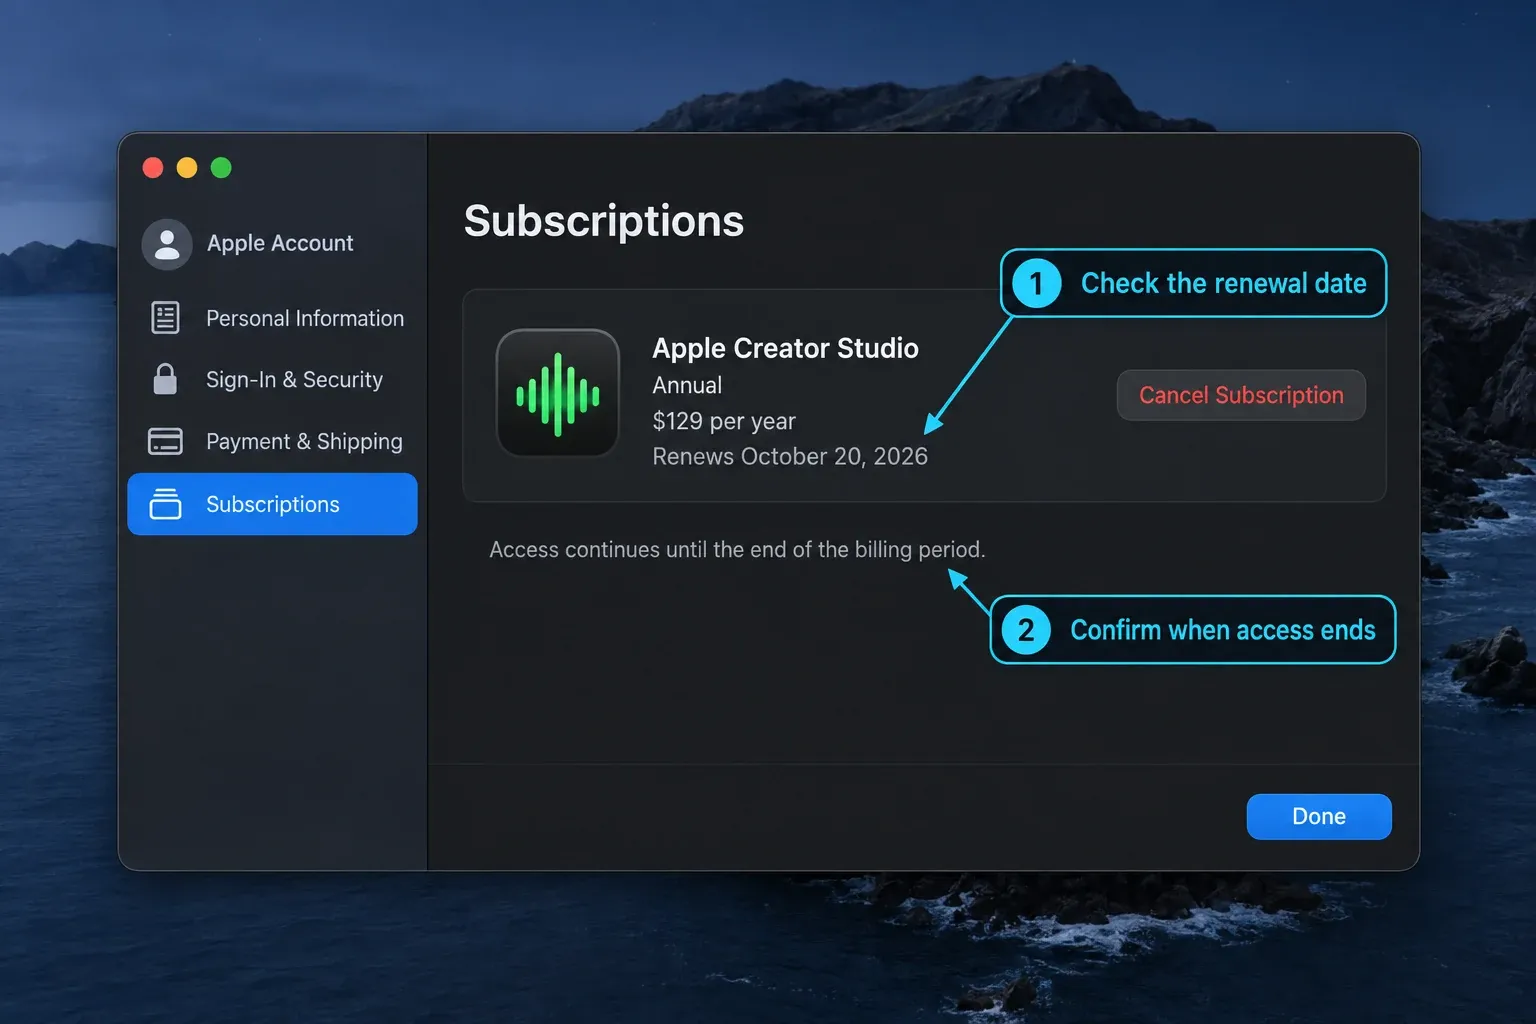Close the window with the red button

(153, 168)
